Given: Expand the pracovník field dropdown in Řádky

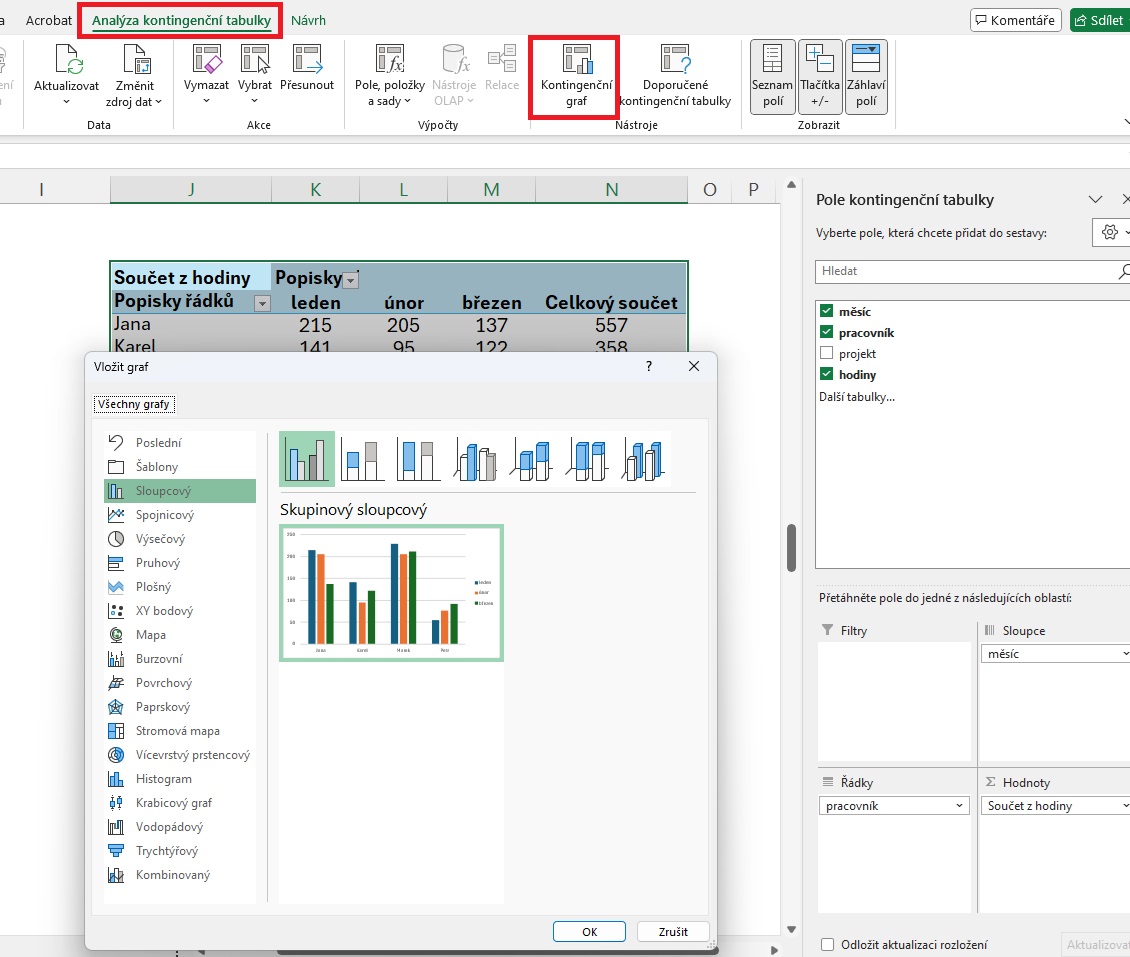Looking at the screenshot, I should point(960,806).
